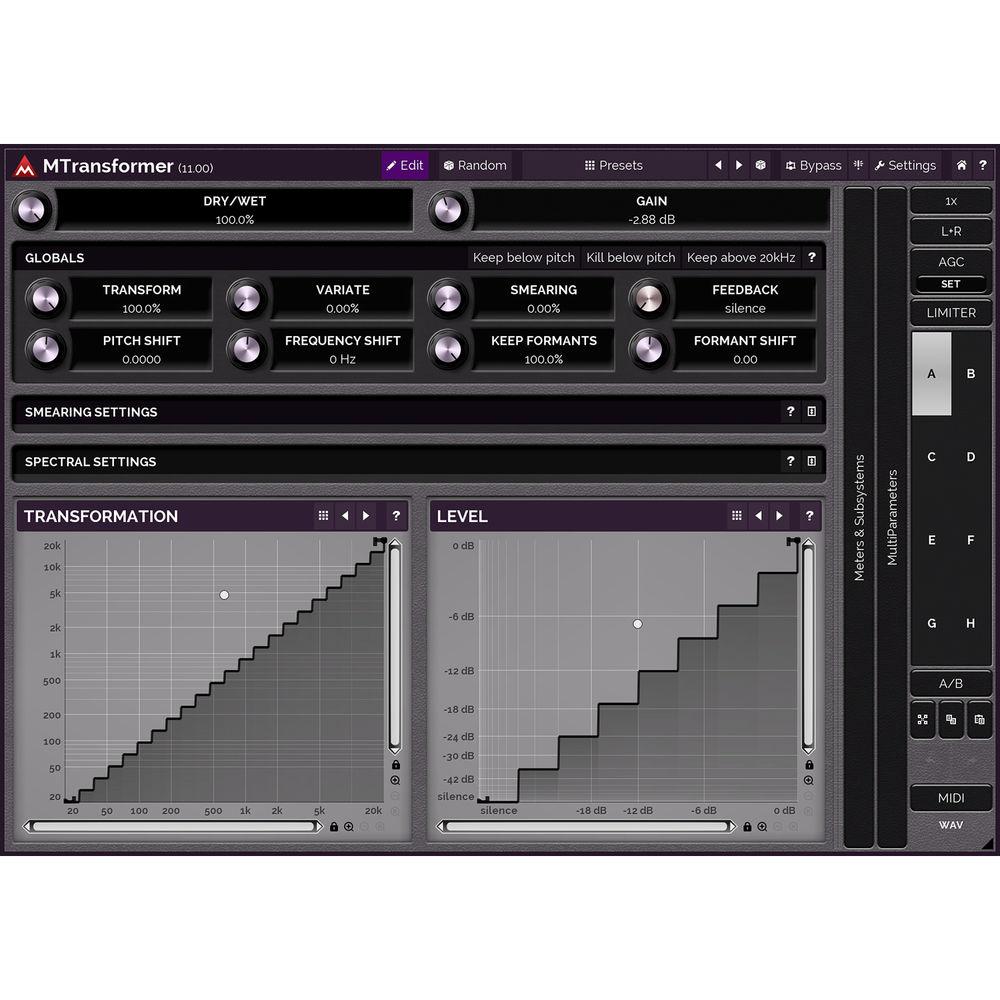Open presets grid for the Level panel

click(736, 516)
